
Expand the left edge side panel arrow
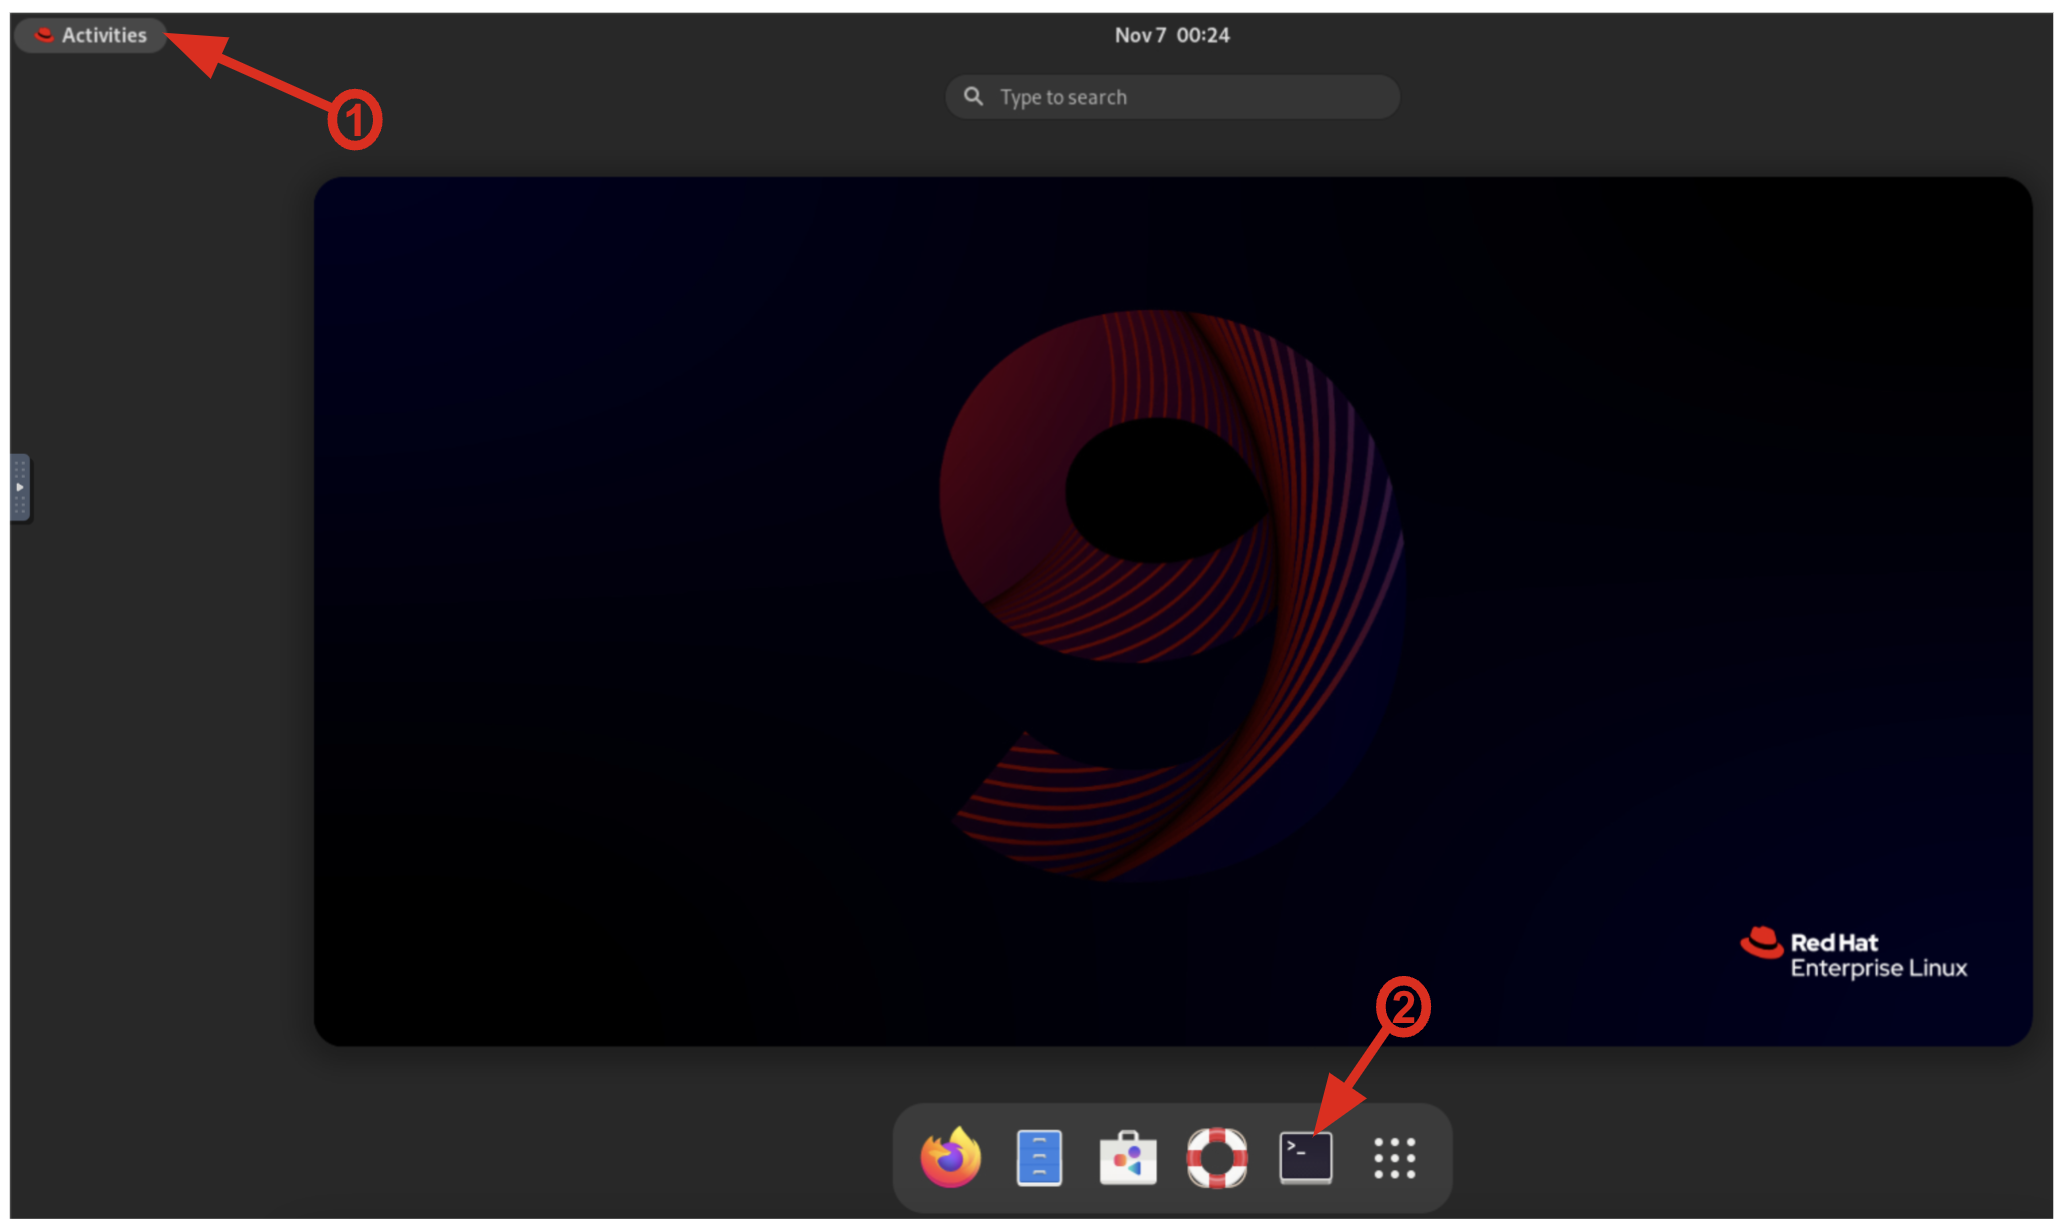pyautogui.click(x=20, y=487)
